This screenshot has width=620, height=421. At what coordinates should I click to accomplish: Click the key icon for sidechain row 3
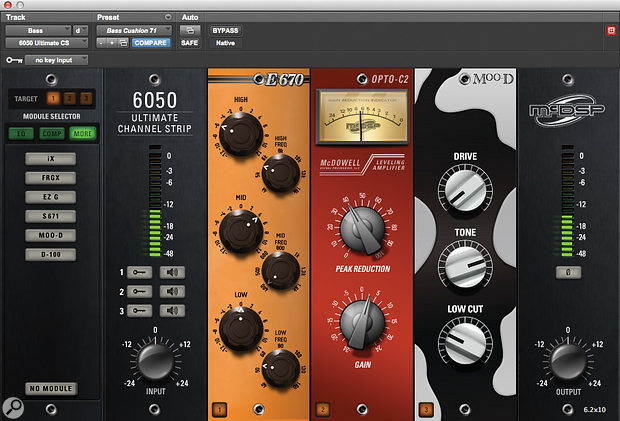point(140,311)
